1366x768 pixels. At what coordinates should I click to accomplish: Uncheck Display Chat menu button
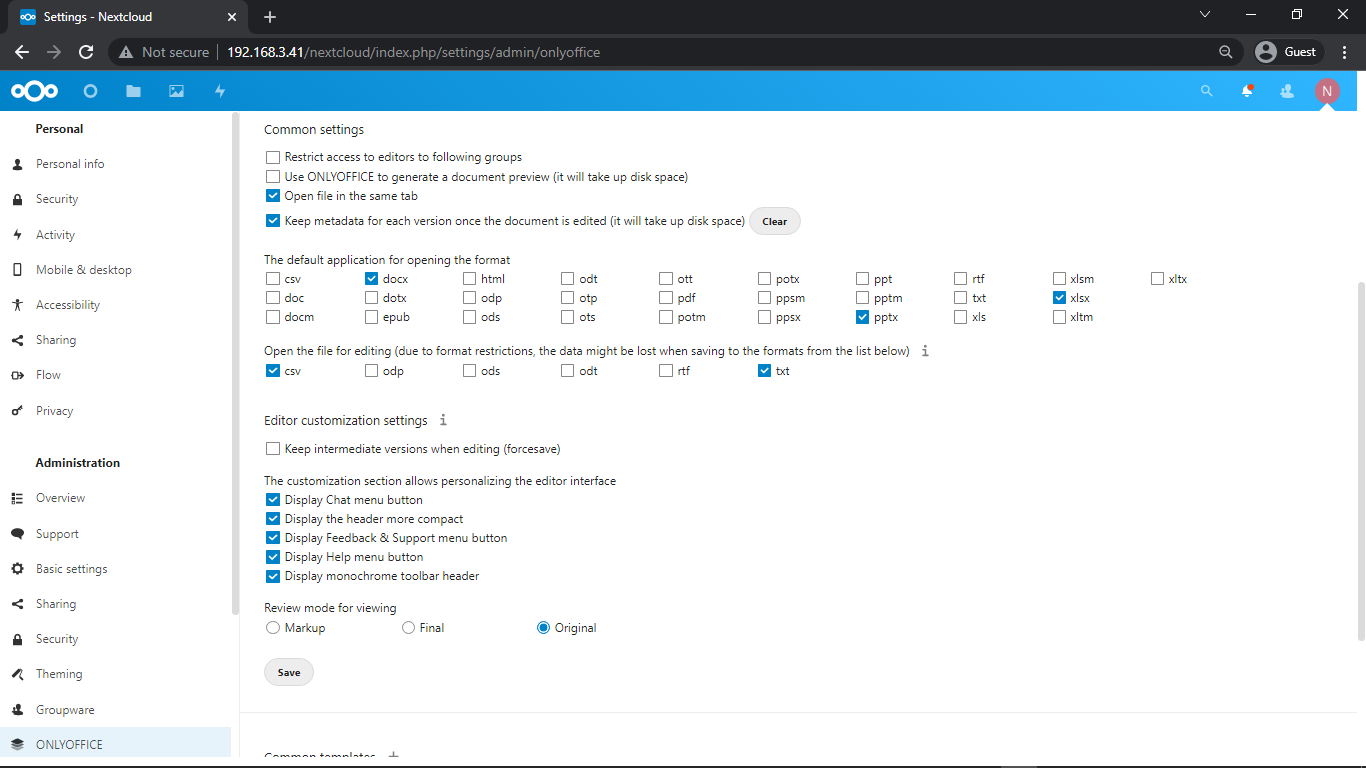(273, 500)
